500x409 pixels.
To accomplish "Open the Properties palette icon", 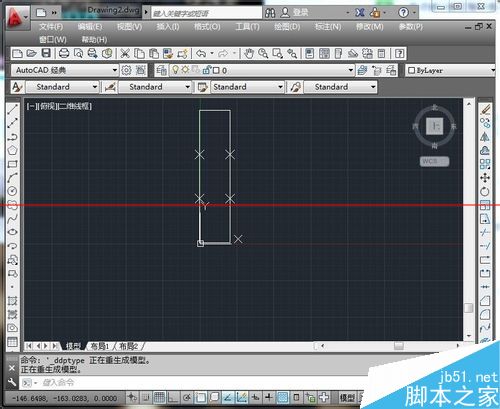I will click(x=310, y=53).
